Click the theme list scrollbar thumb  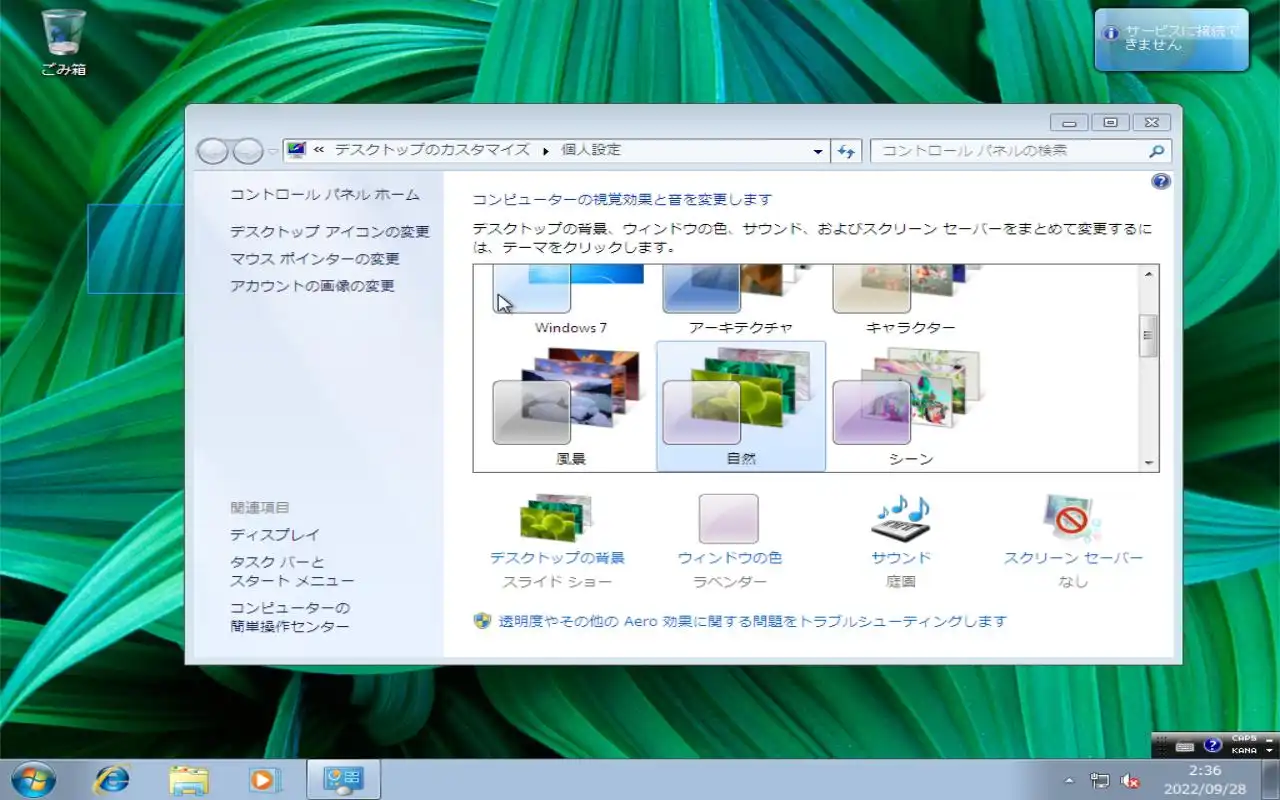pyautogui.click(x=1149, y=335)
